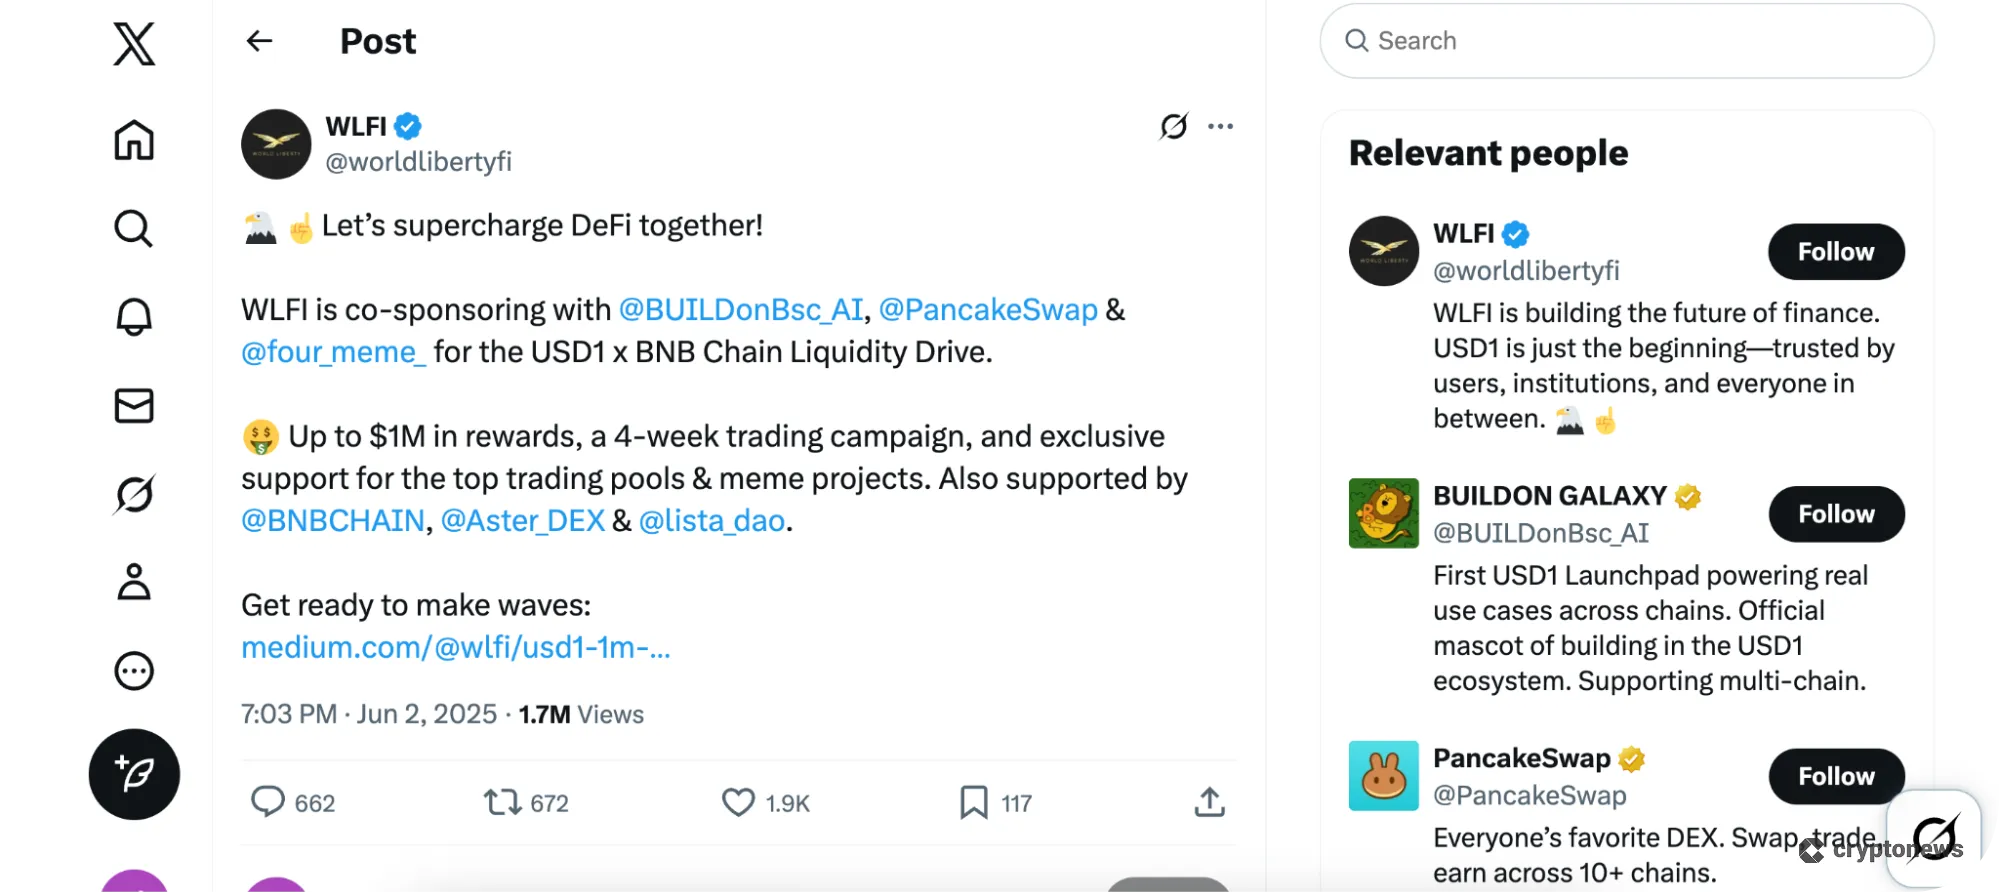
Task: Click the back arrow beside Post
Action: point(260,41)
